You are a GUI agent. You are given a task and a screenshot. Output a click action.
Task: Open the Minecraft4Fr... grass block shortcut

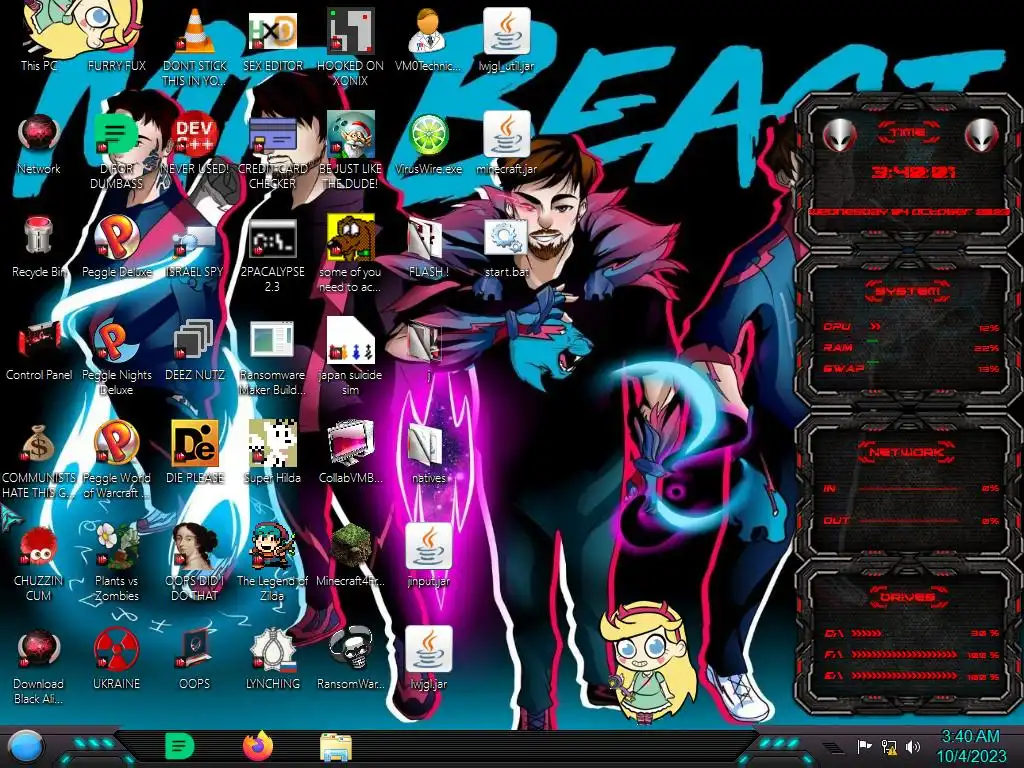click(350, 546)
